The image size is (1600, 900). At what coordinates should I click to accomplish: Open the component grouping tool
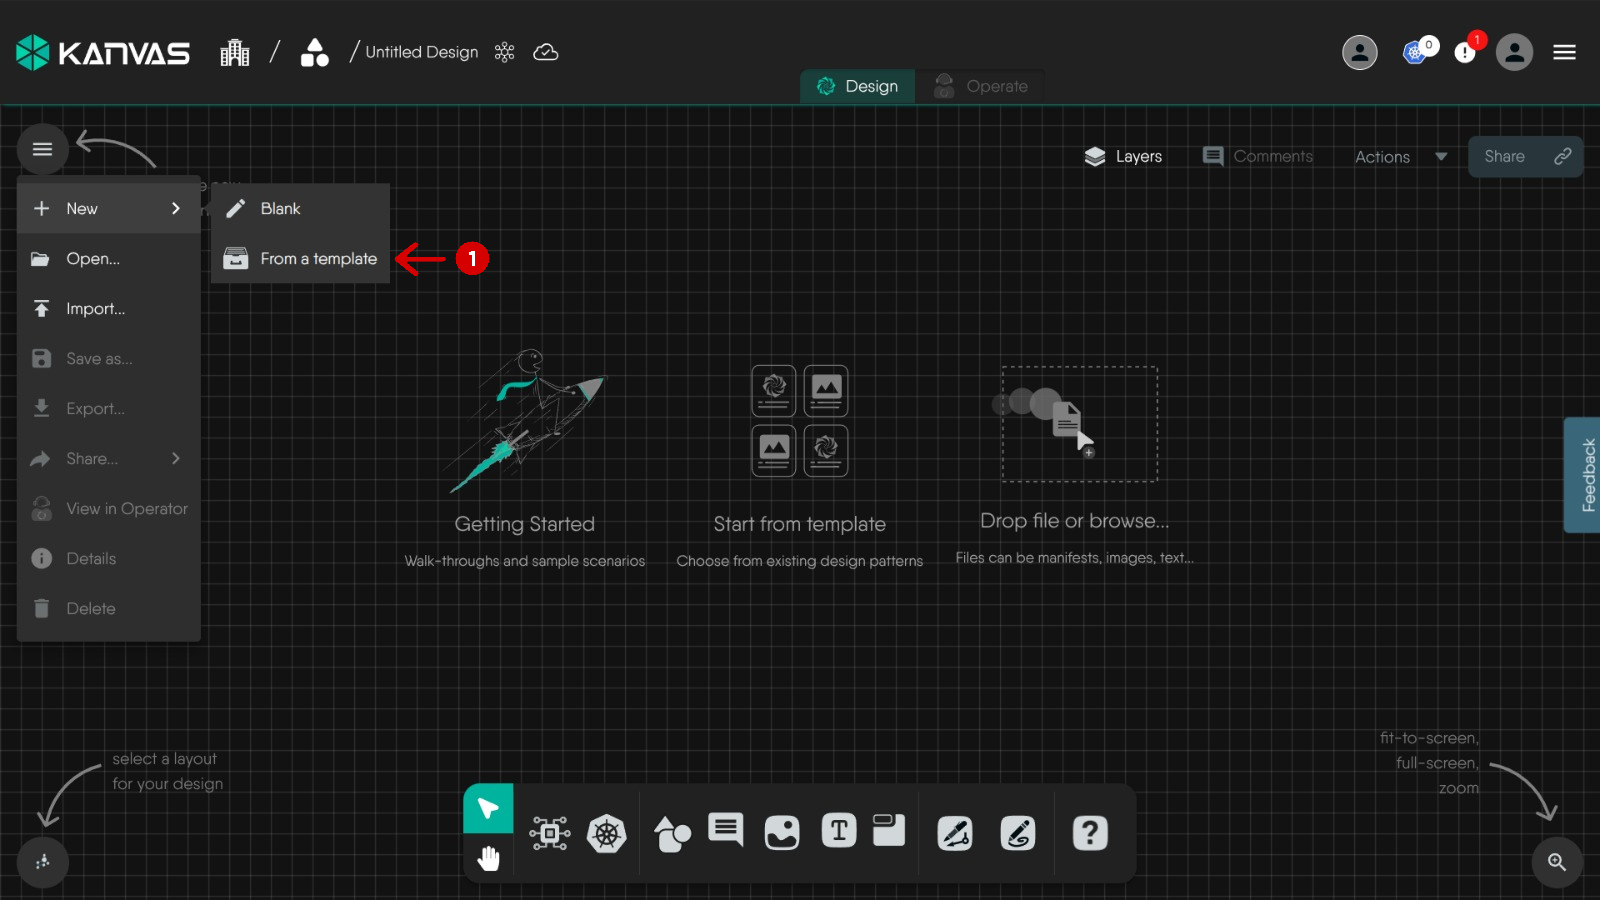coord(550,833)
